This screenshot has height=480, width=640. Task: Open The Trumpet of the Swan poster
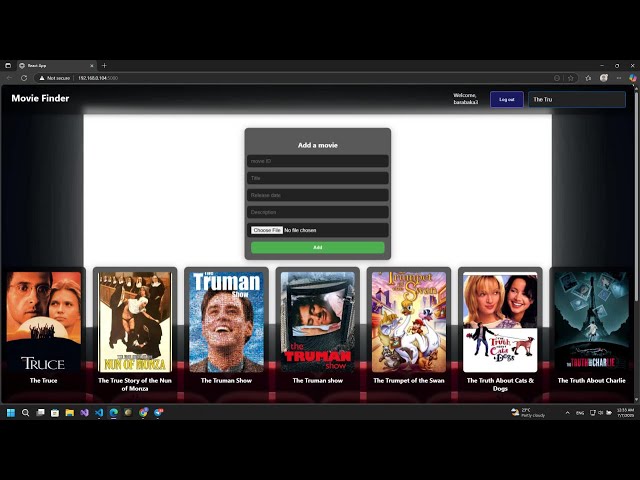coord(409,322)
